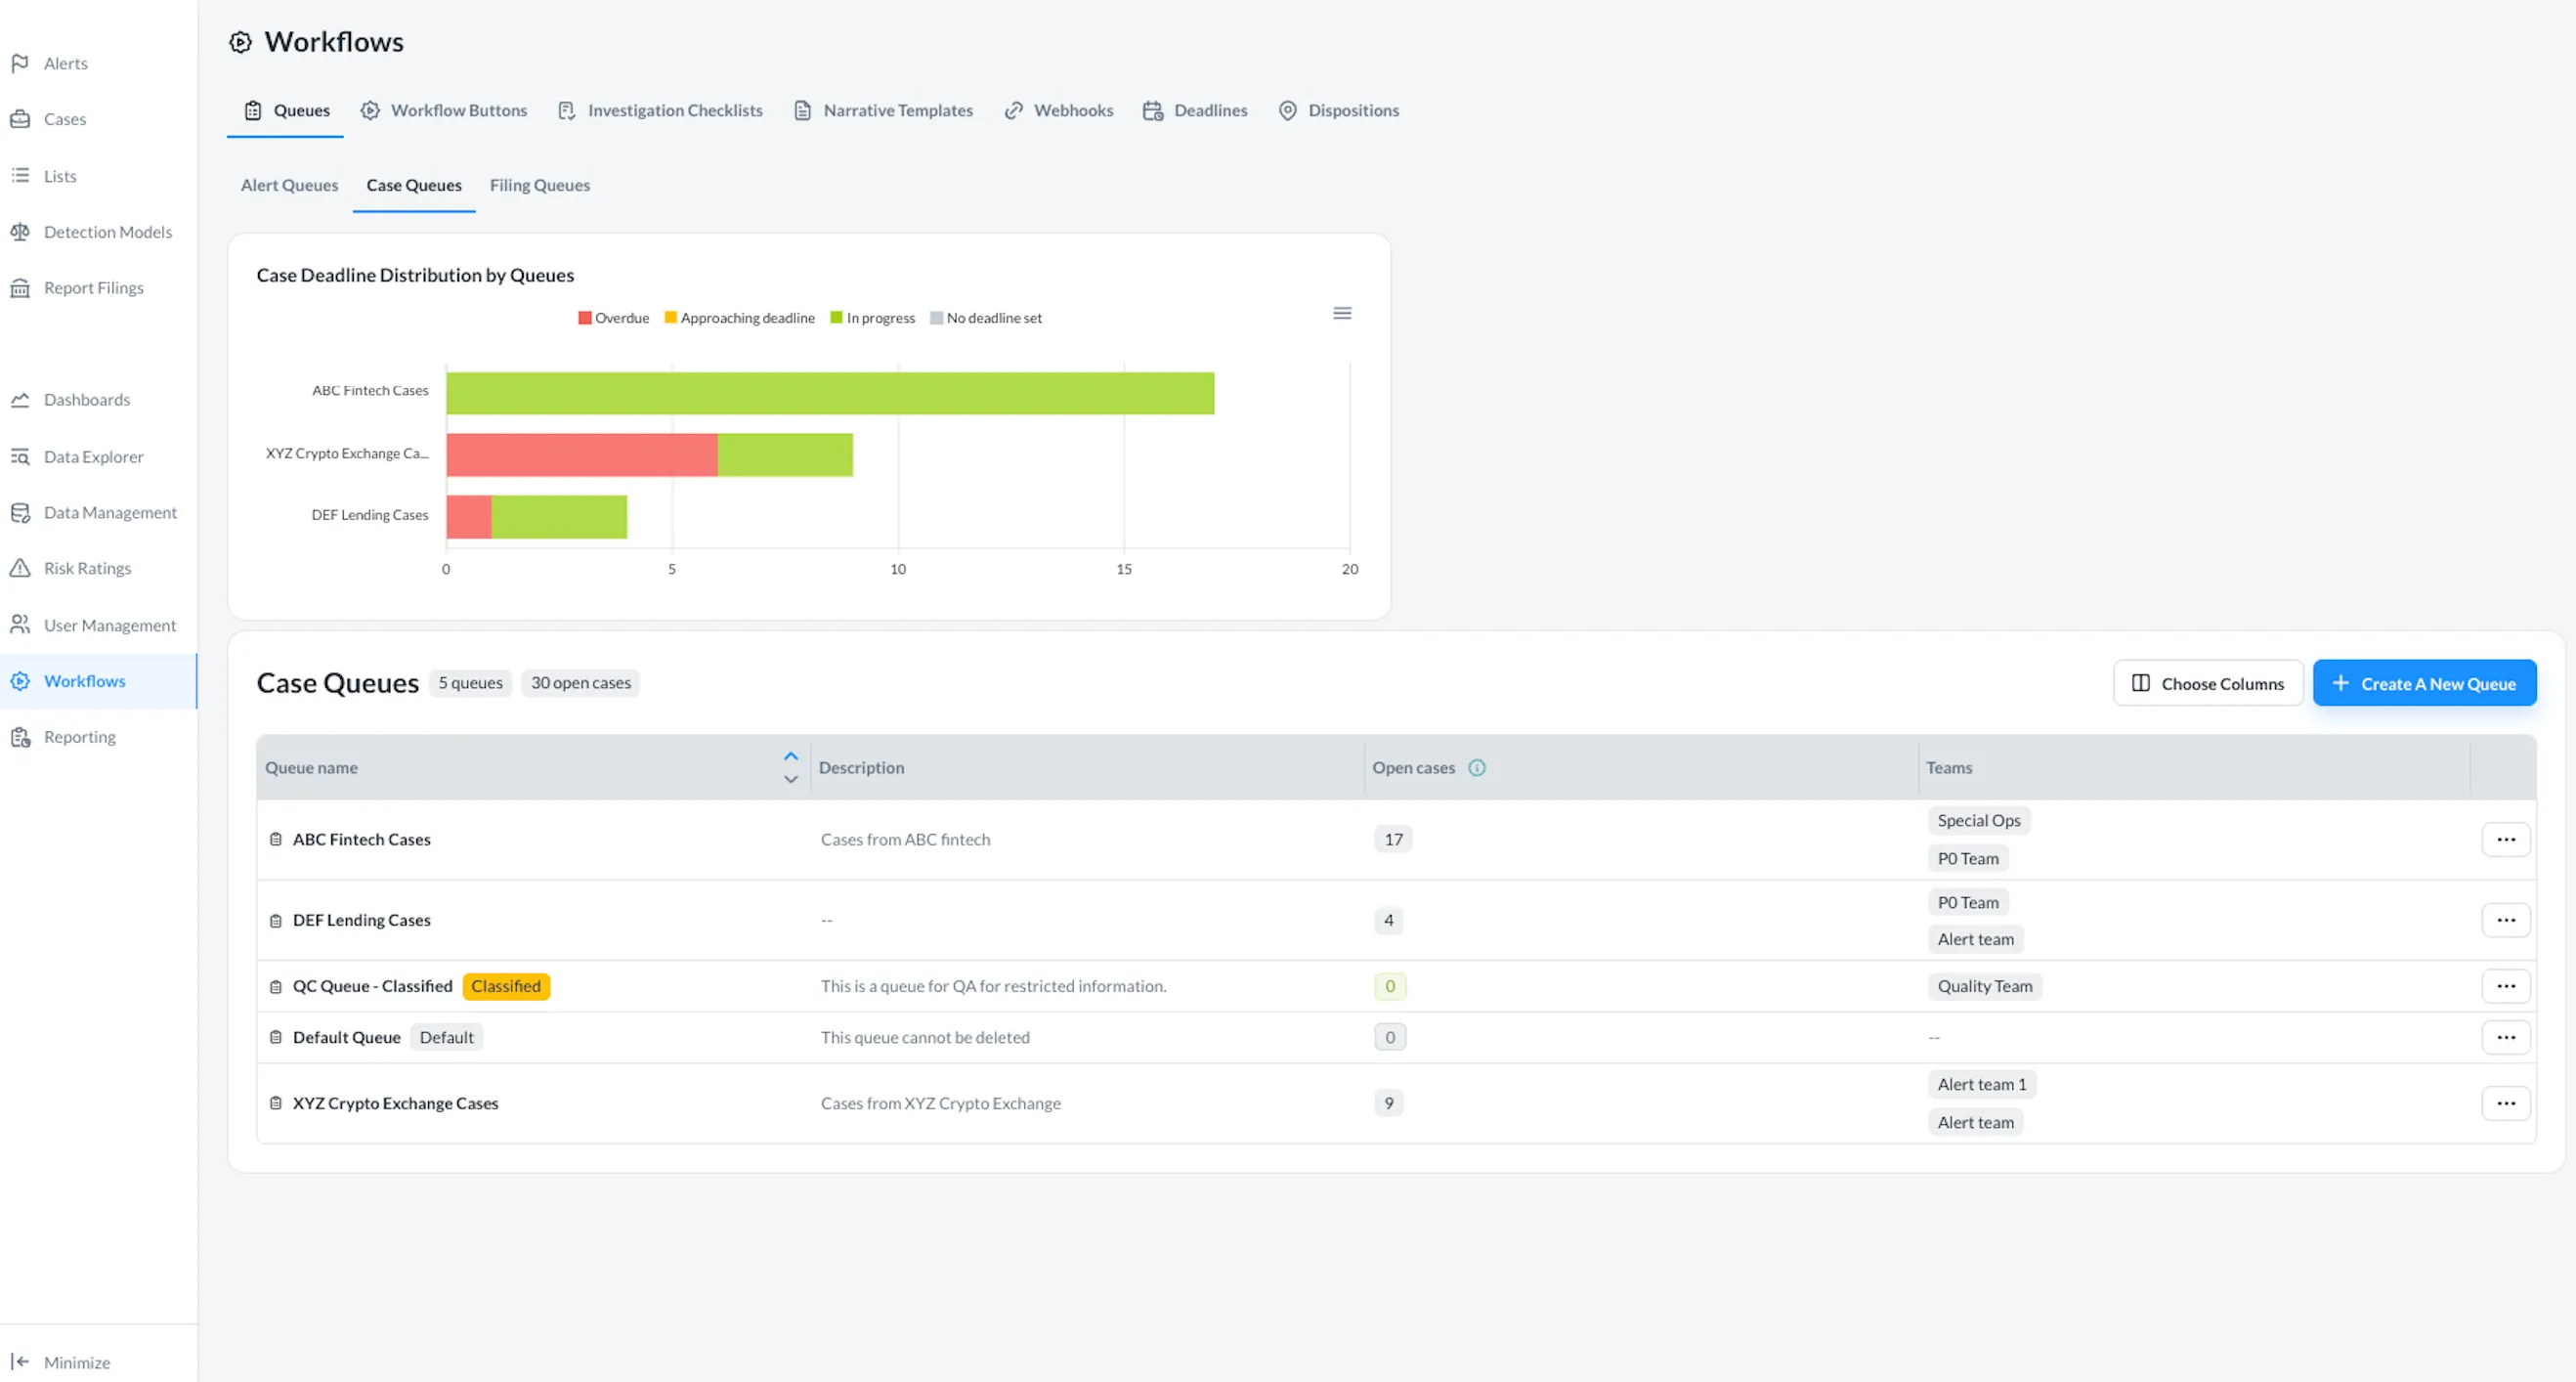
Task: Open the Alerts flag icon in sidebar
Action: (x=20, y=63)
